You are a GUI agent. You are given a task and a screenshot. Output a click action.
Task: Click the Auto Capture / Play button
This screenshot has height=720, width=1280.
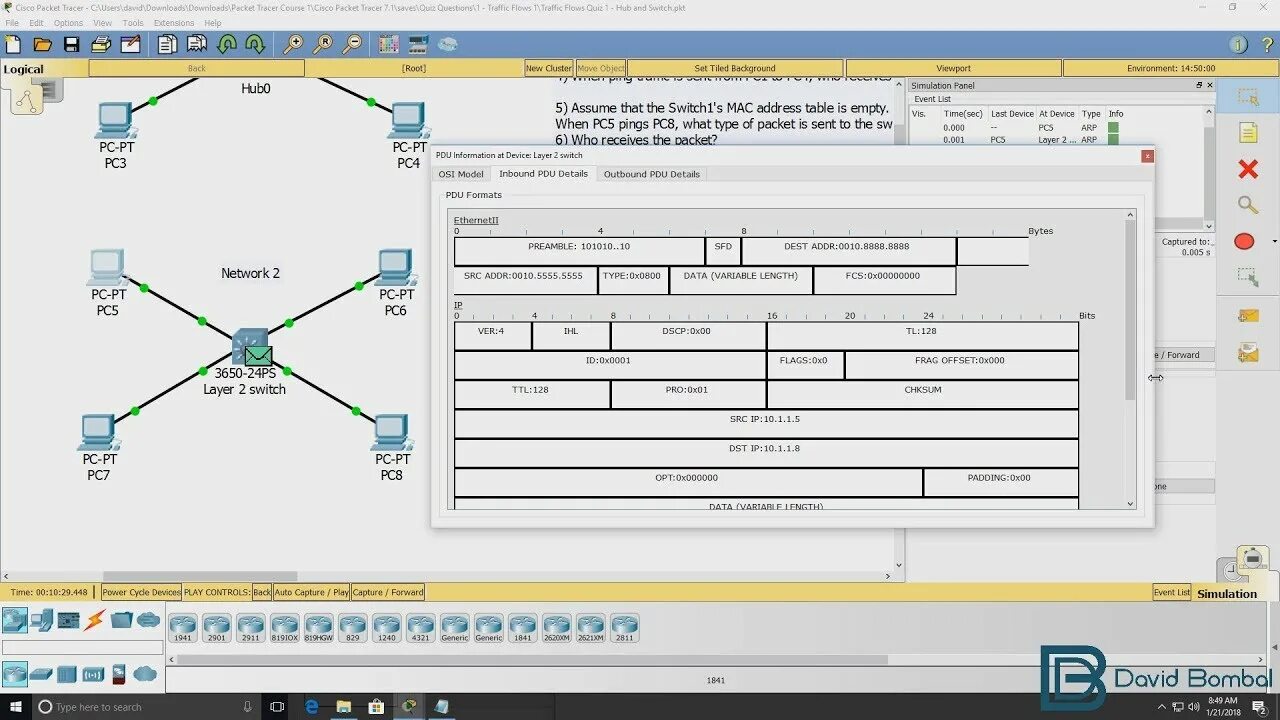(311, 592)
